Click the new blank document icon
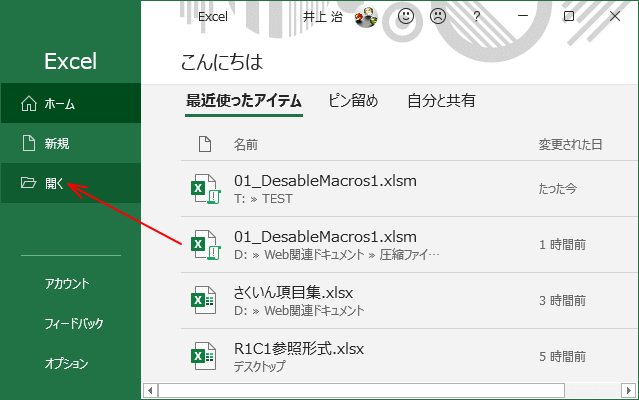Image resolution: width=639 pixels, height=400 pixels. (29, 143)
